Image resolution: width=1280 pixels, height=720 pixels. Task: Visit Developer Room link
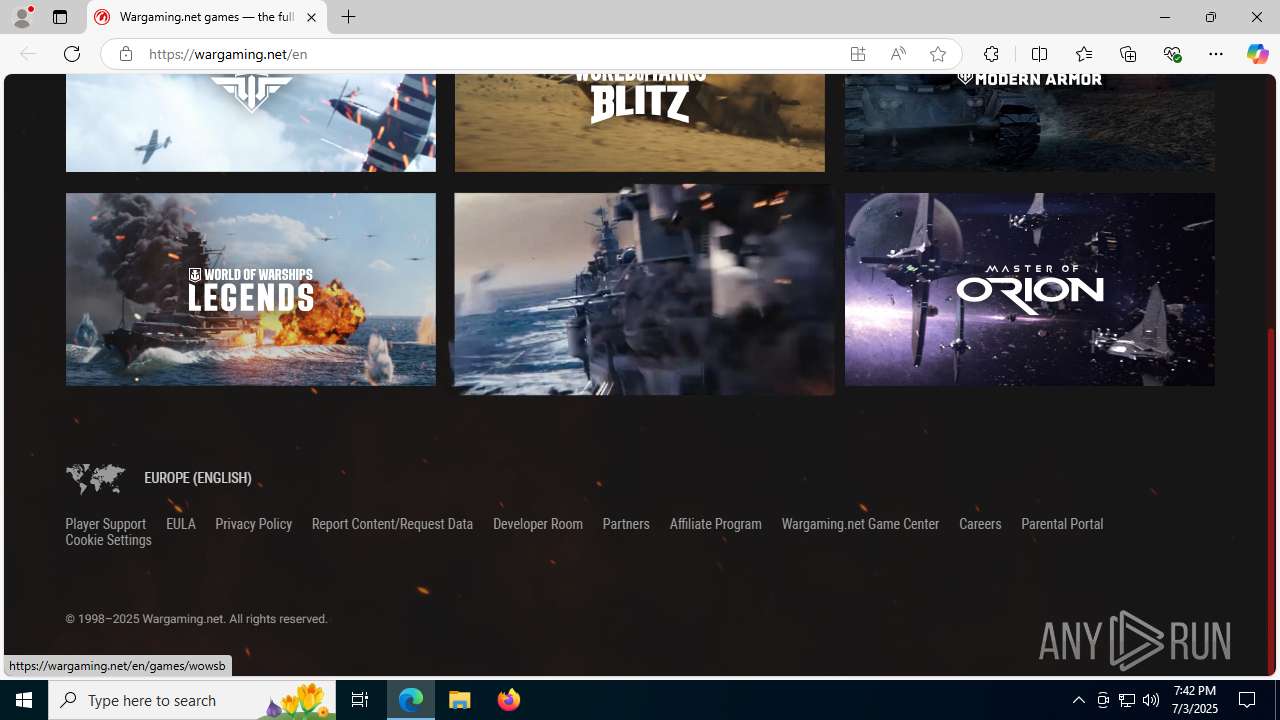tap(538, 524)
